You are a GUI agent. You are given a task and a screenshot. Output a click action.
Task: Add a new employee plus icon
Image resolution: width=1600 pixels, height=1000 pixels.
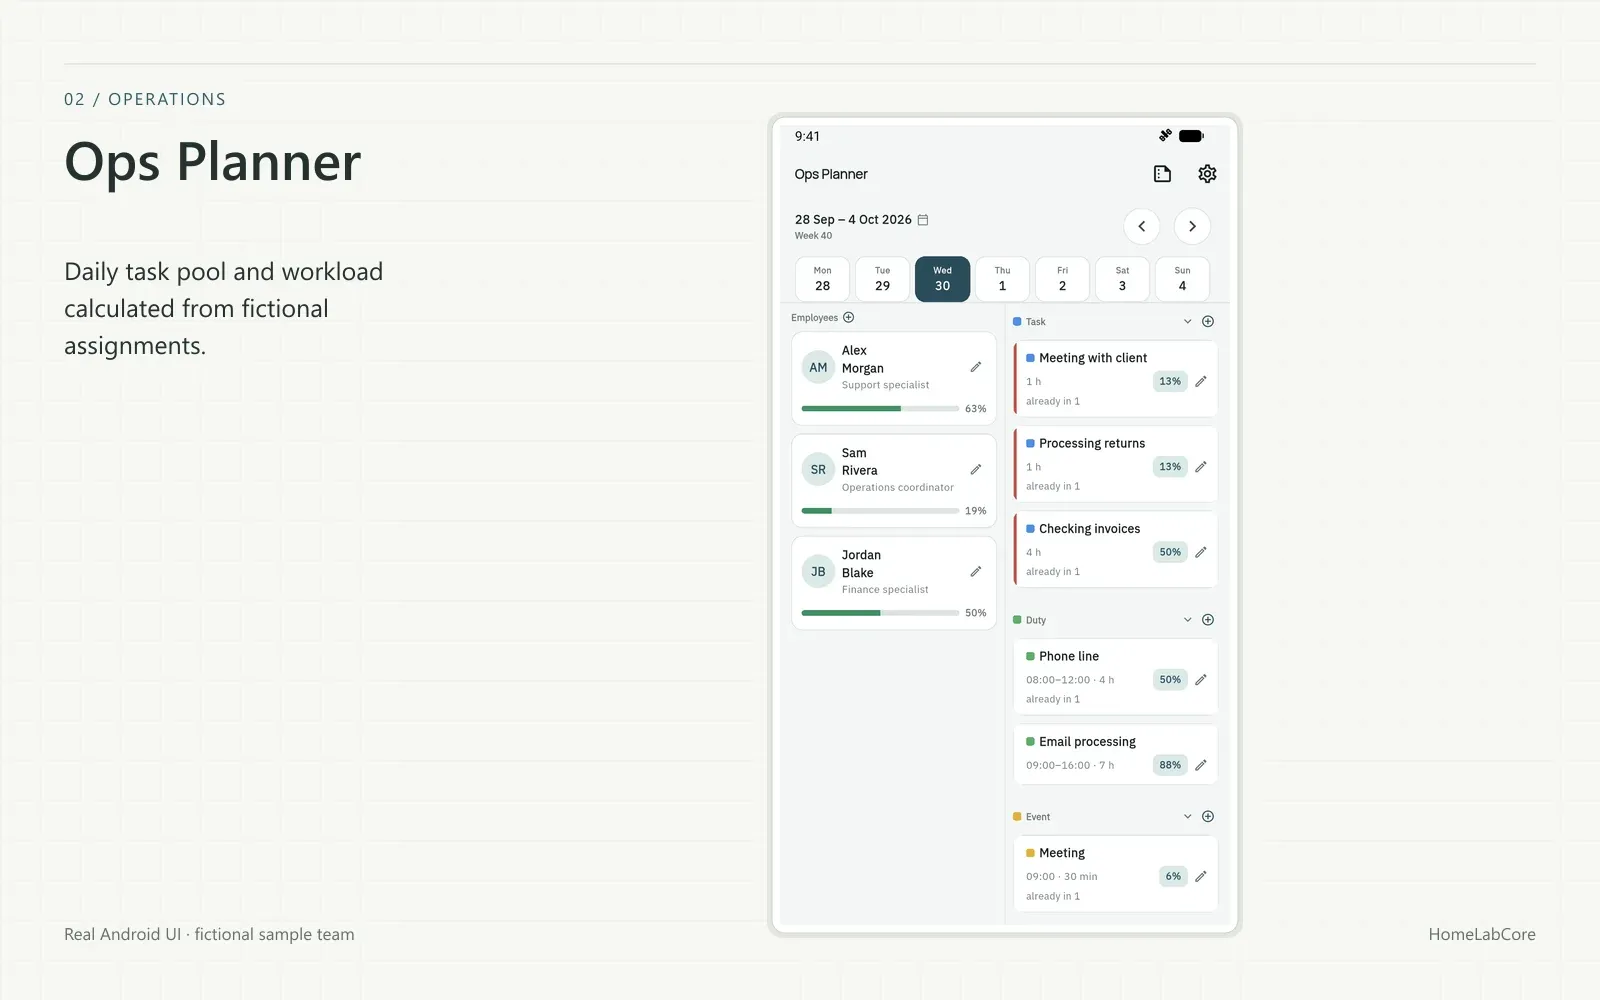point(849,318)
